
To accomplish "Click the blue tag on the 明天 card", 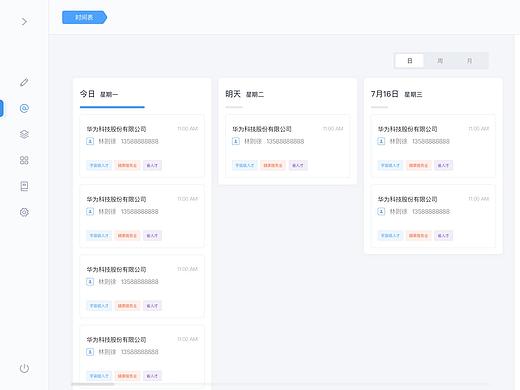I will coord(245,165).
